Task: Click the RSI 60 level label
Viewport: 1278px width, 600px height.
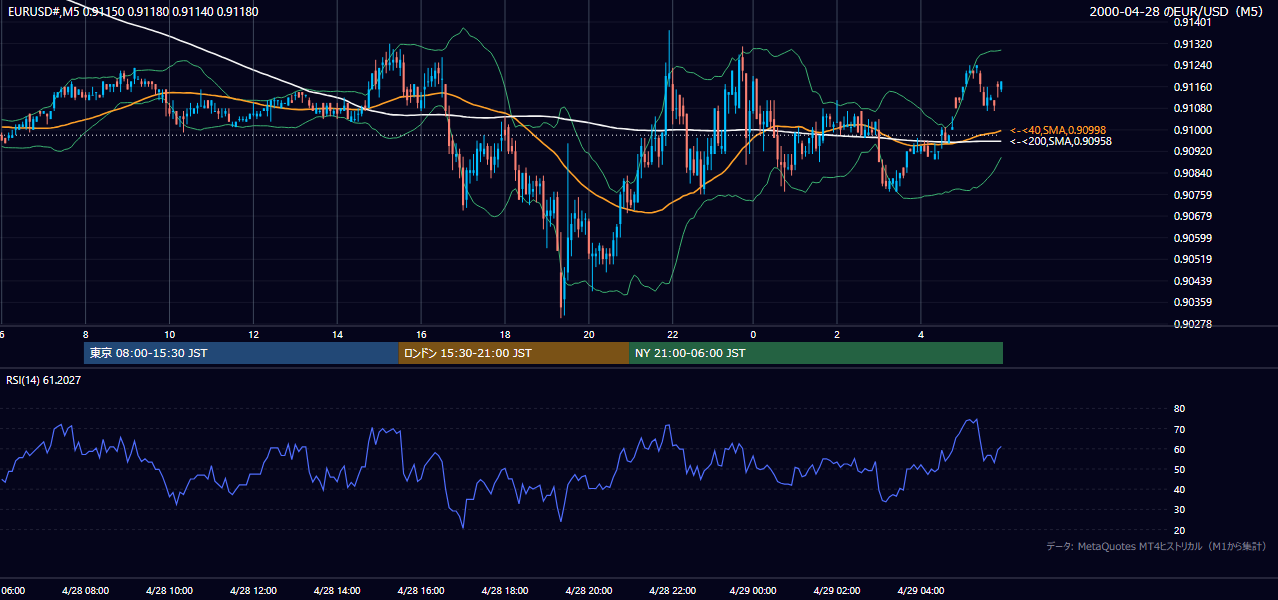Action: tap(1179, 449)
